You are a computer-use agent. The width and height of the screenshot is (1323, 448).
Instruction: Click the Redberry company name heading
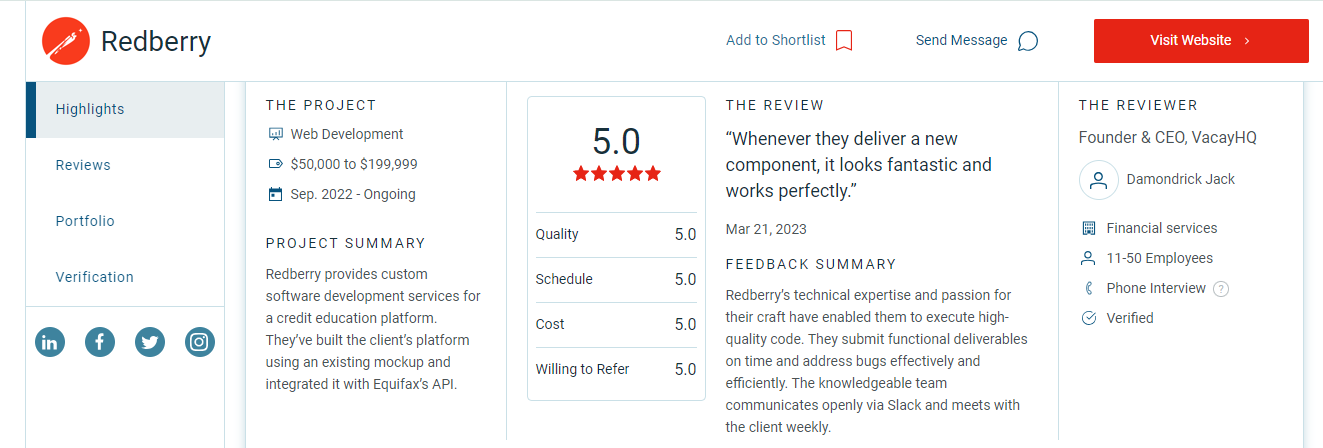[x=156, y=42]
